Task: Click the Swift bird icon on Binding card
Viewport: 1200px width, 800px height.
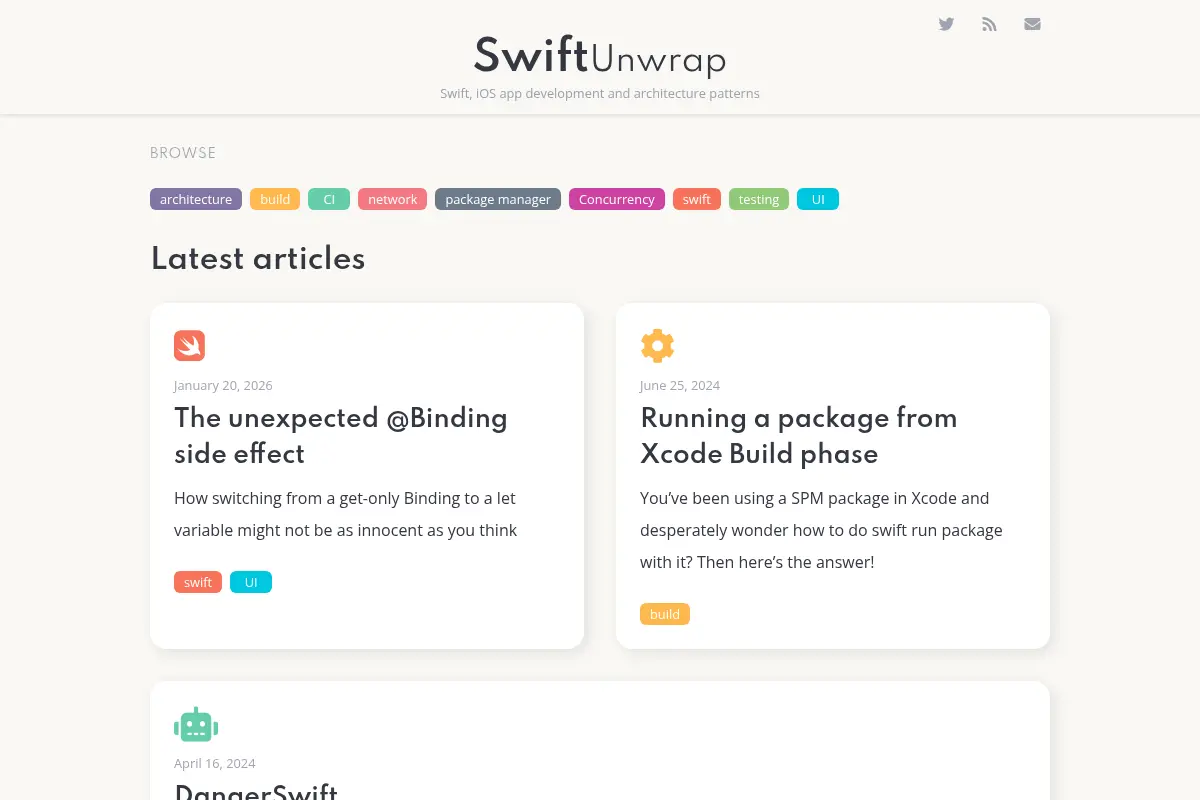Action: [189, 346]
